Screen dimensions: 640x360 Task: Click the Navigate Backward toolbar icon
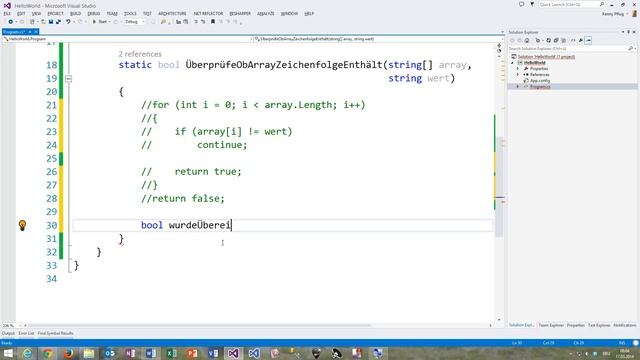[10, 22]
